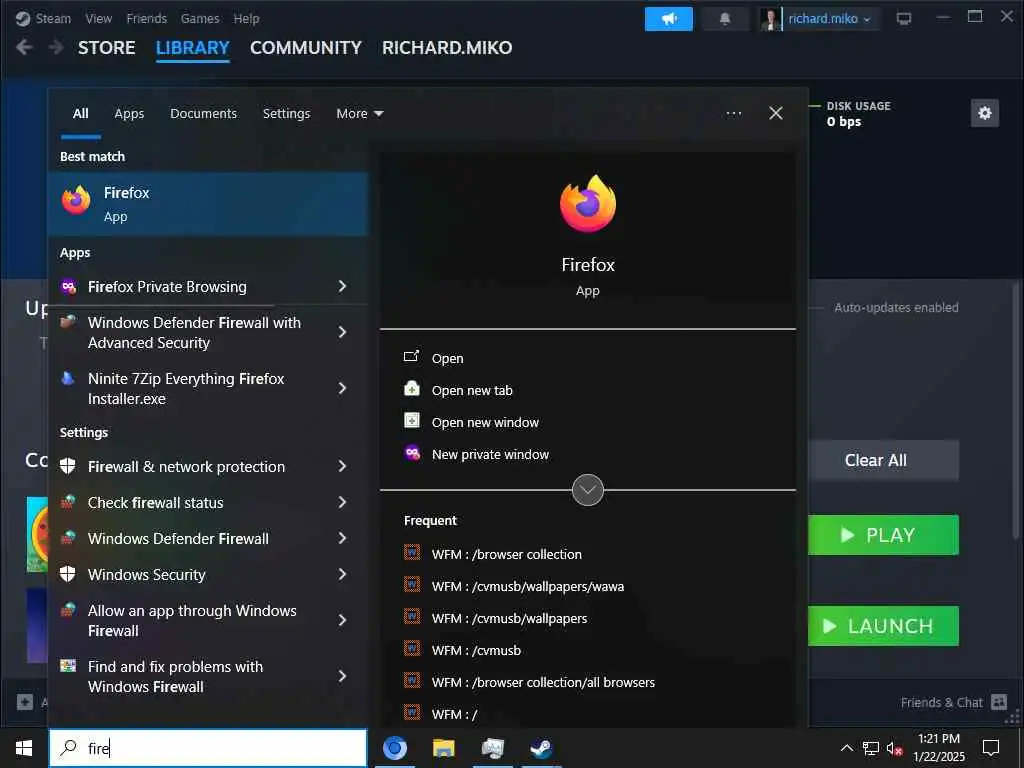The image size is (1024, 768).
Task: Open the Chromium-style browser taskbar icon
Action: 395,748
